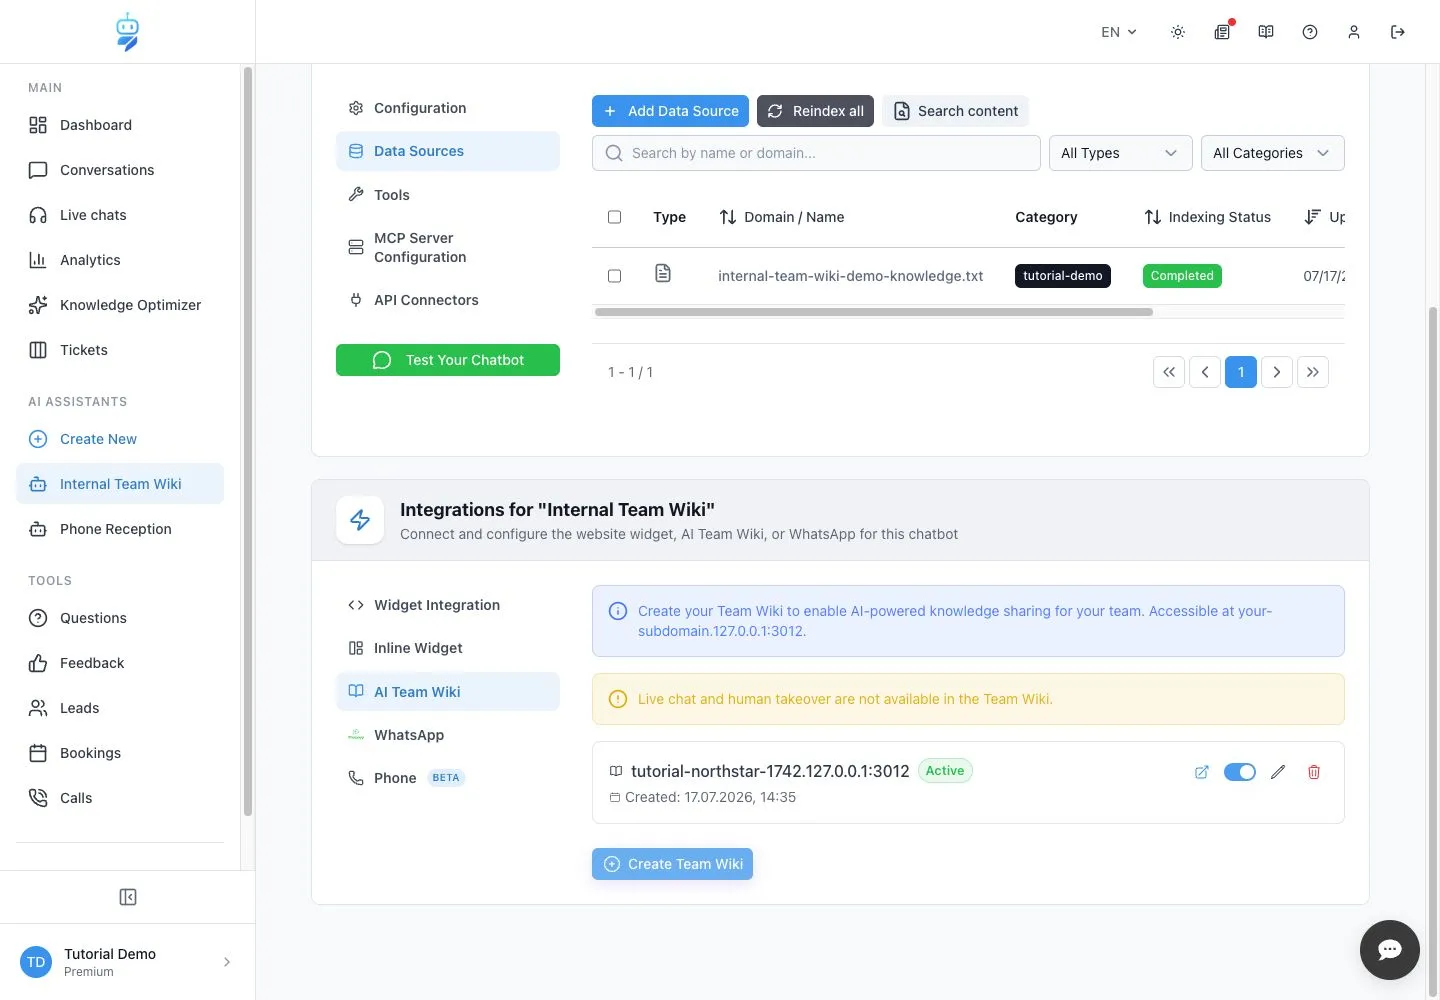The width and height of the screenshot is (1440, 1000).
Task: Select the Phone BETA integration tab
Action: pos(448,778)
